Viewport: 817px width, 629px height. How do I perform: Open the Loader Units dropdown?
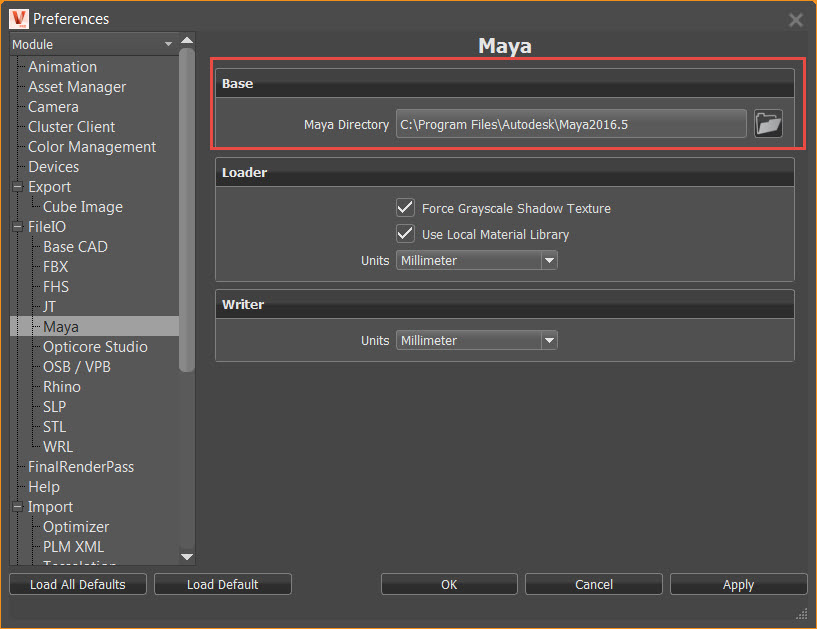(x=548, y=260)
